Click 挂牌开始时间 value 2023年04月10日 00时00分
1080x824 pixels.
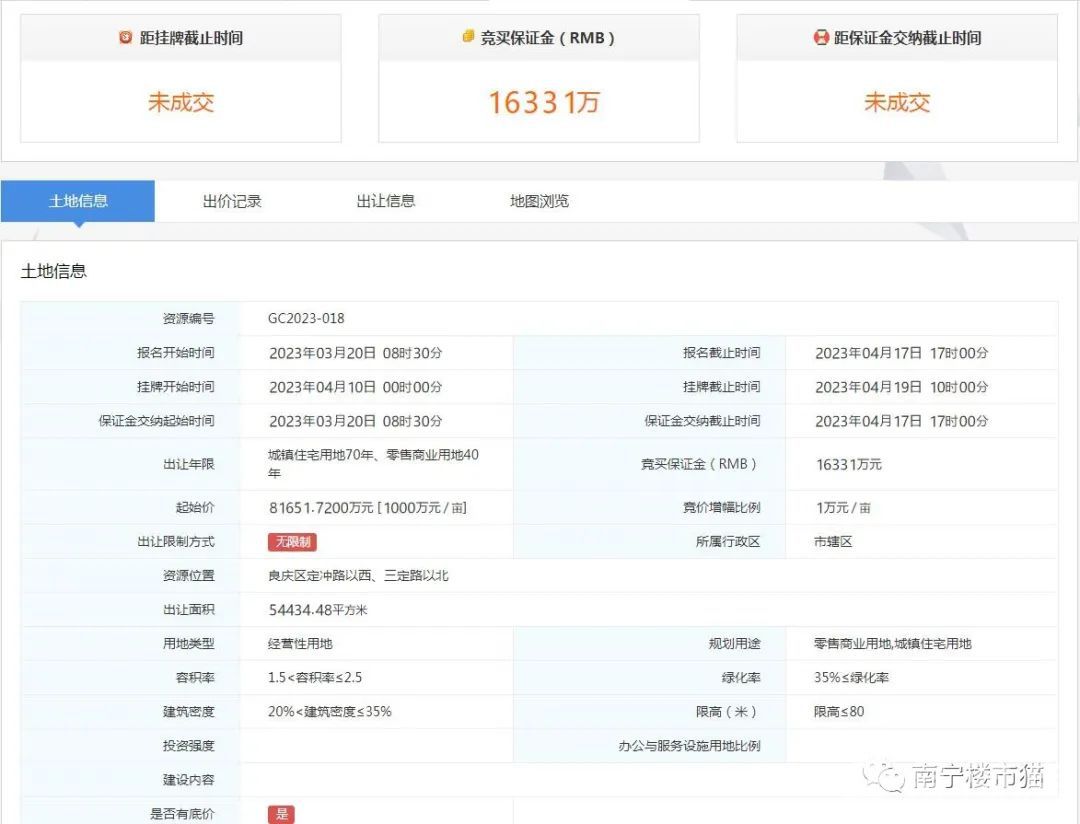(355, 387)
